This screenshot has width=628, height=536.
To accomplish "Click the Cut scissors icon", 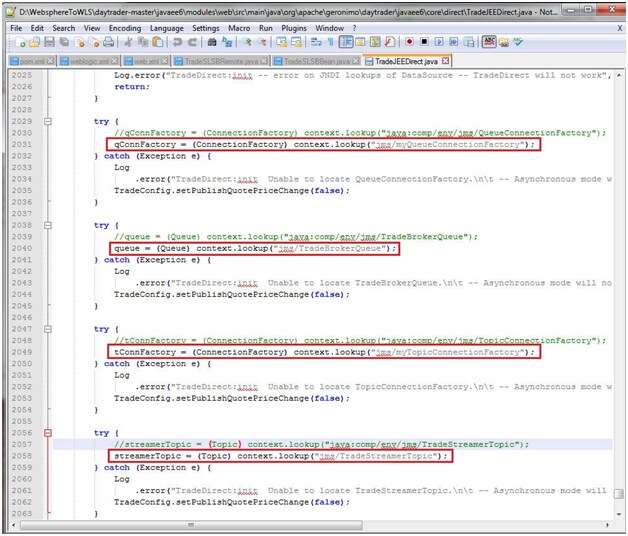I will (x=128, y=43).
